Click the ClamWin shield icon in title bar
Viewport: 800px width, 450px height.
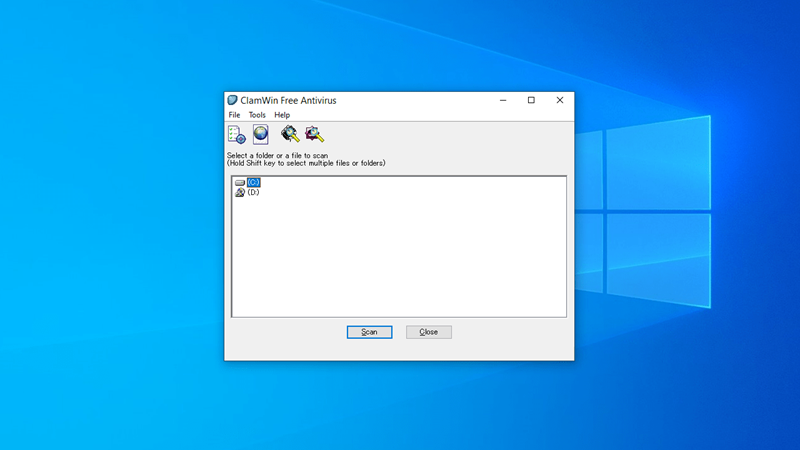coord(232,101)
